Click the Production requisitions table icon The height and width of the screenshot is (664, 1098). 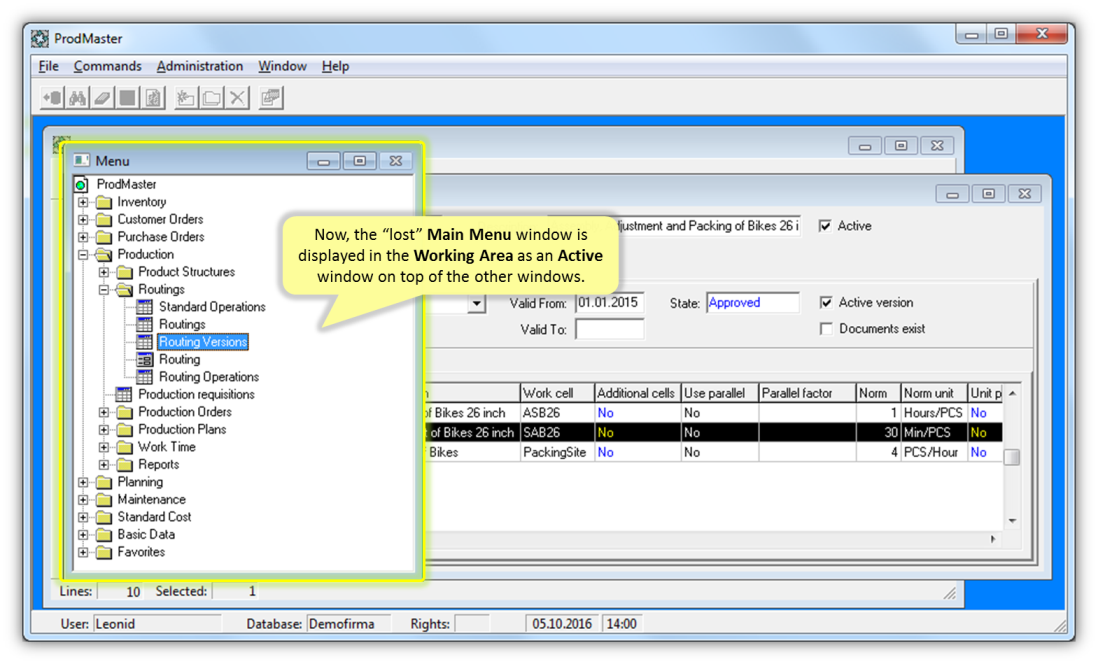click(123, 394)
